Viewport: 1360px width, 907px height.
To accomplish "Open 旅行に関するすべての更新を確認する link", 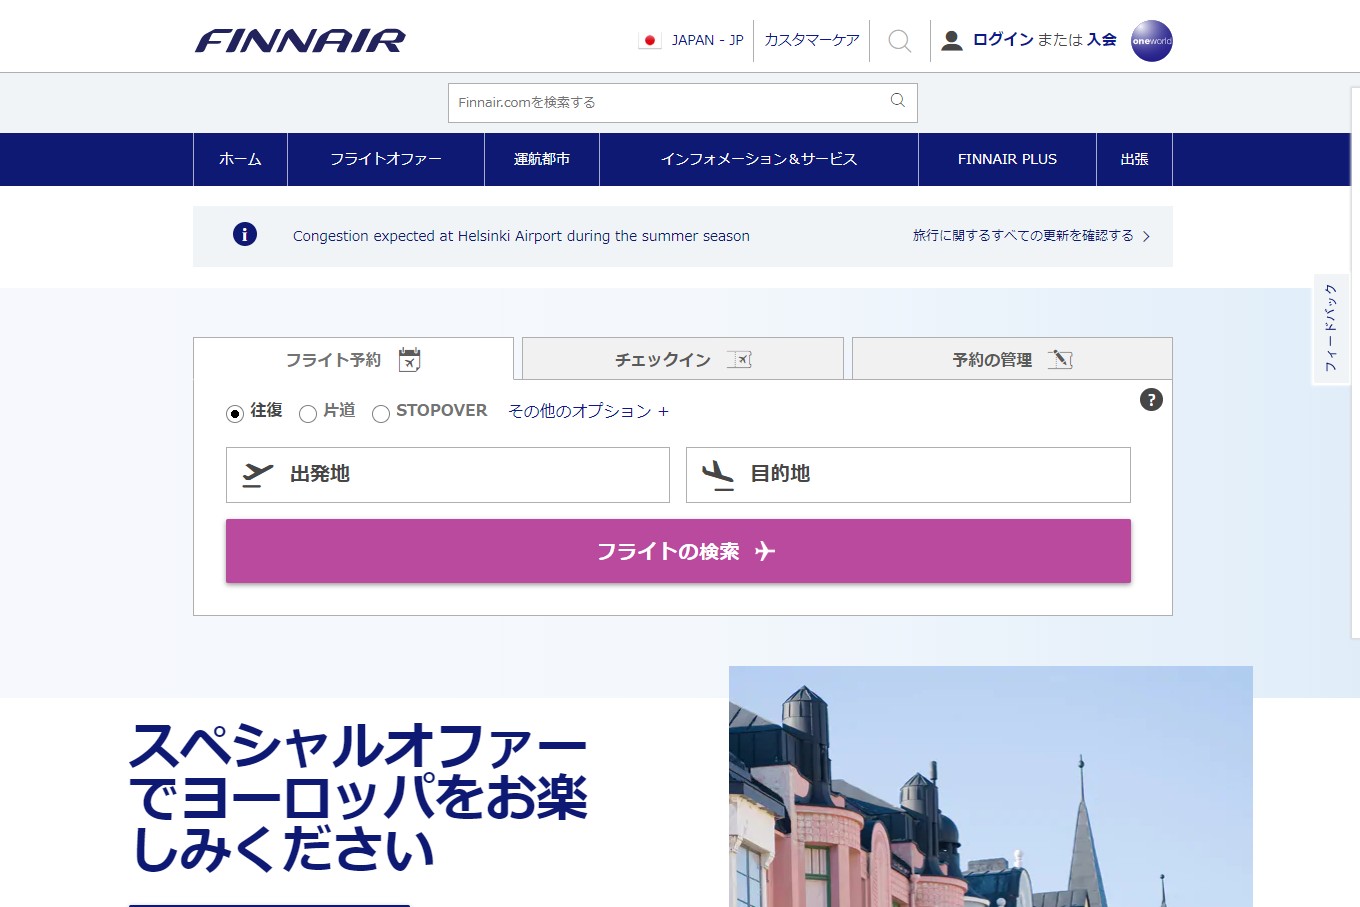I will [x=1023, y=235].
